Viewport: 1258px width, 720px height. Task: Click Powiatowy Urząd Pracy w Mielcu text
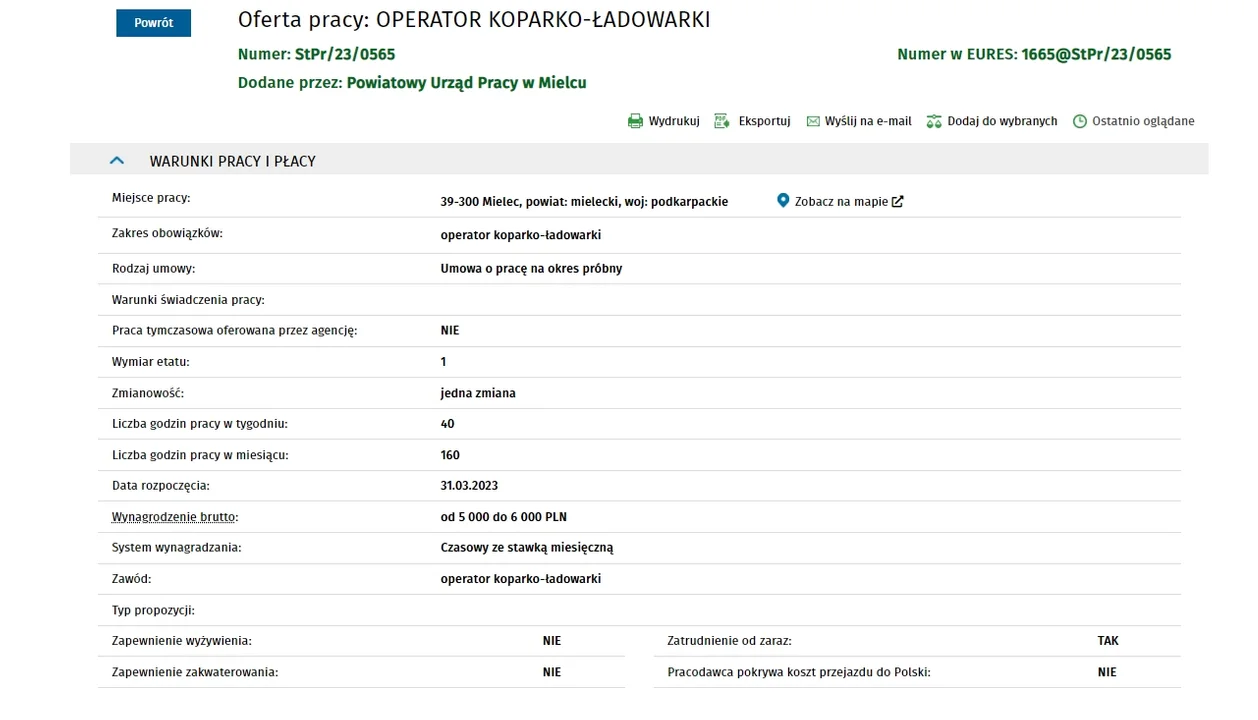pos(466,83)
